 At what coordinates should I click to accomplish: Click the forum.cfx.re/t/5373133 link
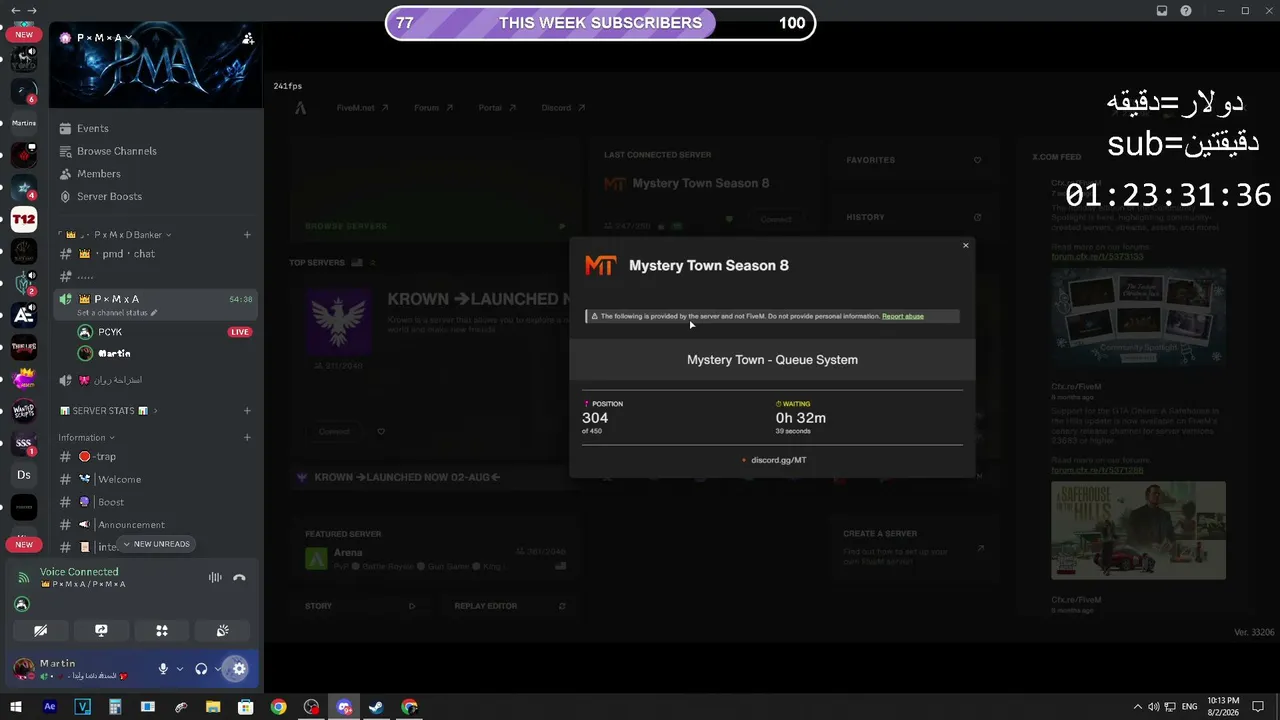point(1097,257)
